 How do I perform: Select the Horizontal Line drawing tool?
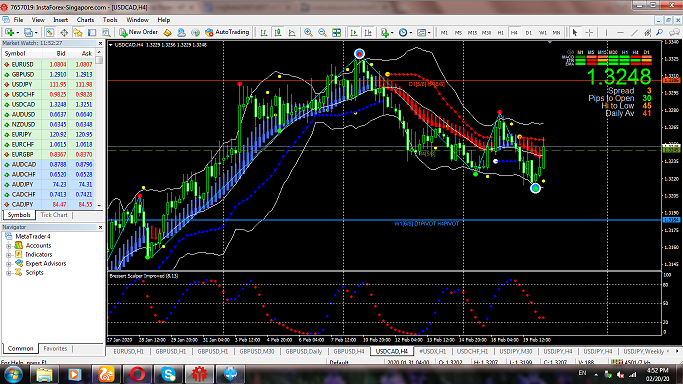click(x=620, y=32)
